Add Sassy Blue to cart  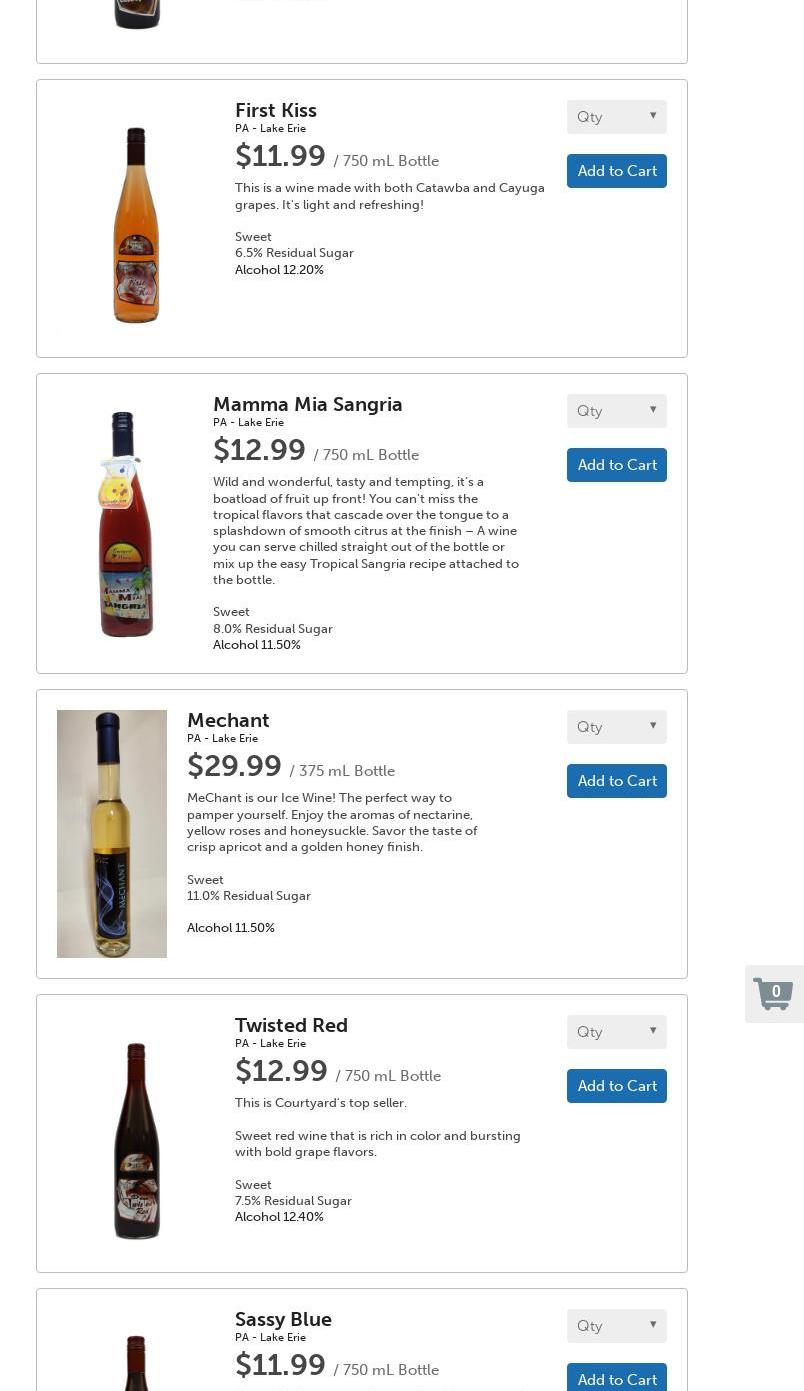616,1379
